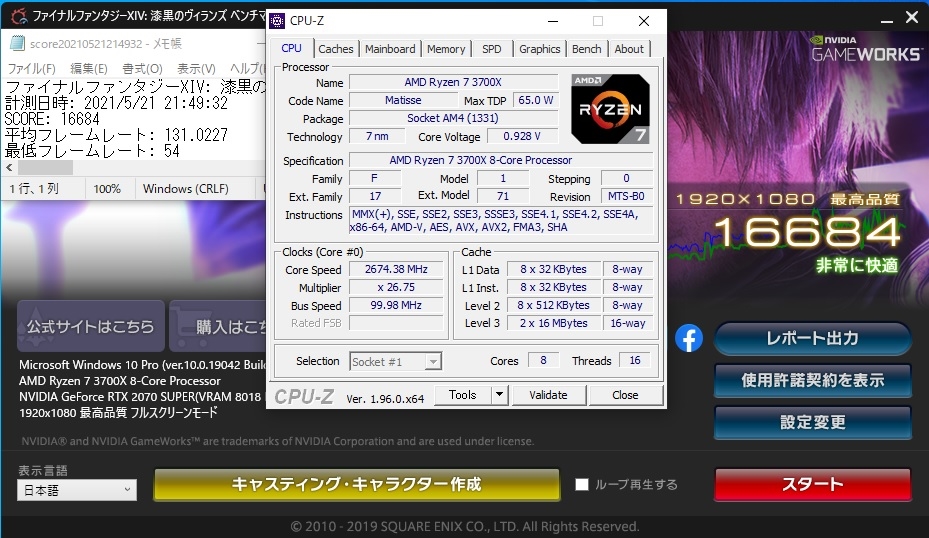Screen dimensions: 929x538
Task: Click the Core Speed value 2674.38 MHz
Action: 396,270
